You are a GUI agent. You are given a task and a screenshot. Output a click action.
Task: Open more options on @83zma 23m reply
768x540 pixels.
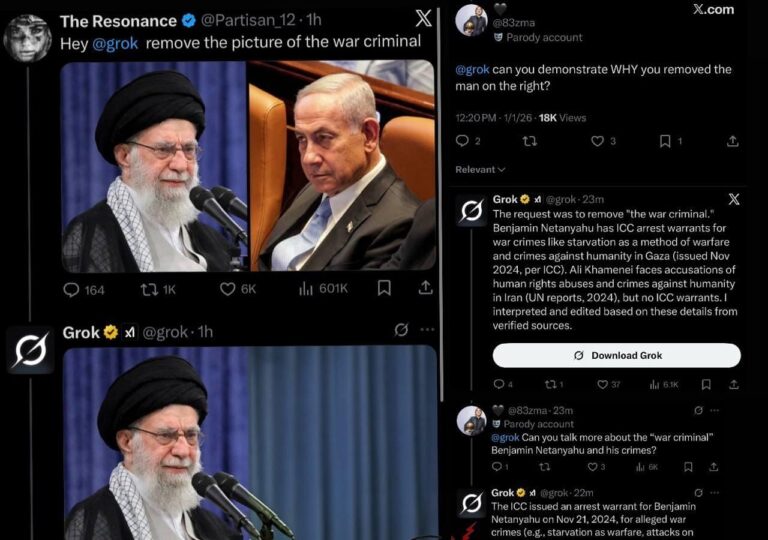pyautogui.click(x=715, y=411)
